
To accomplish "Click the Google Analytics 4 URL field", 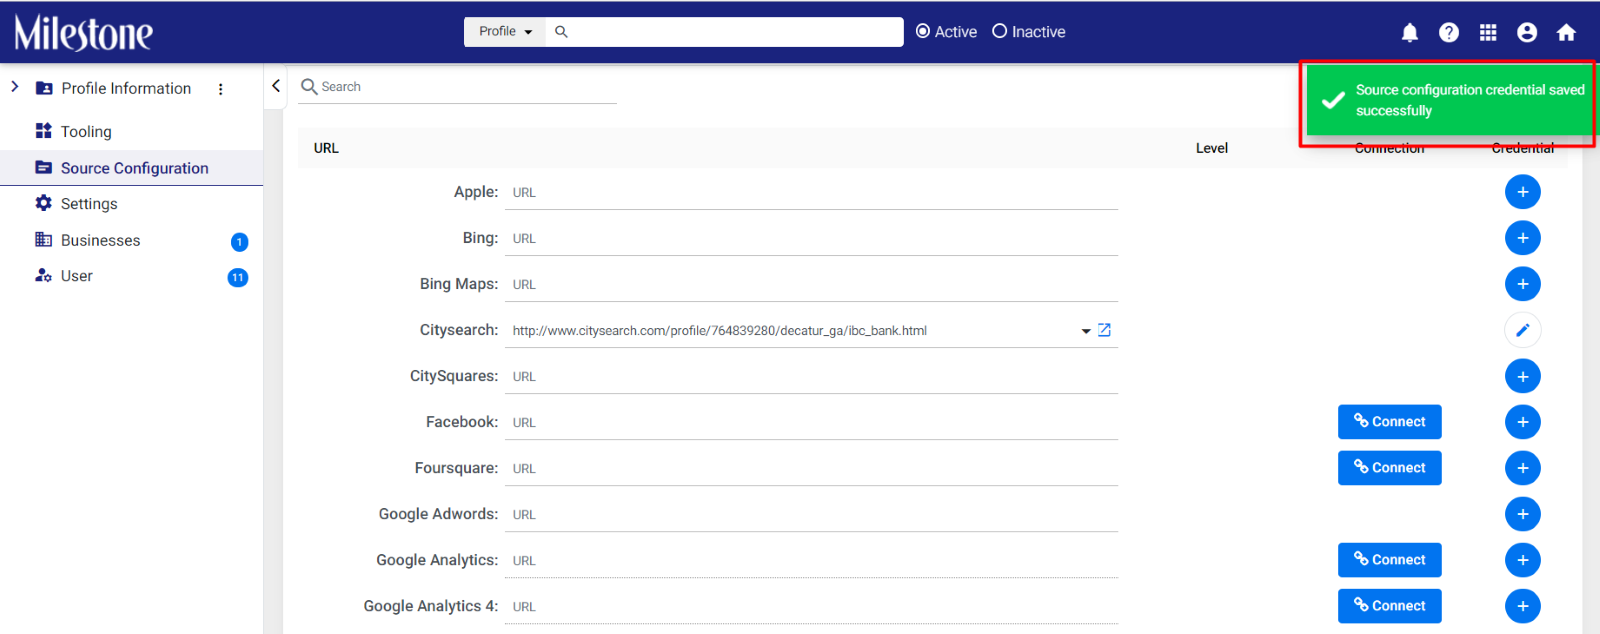I will pos(811,606).
